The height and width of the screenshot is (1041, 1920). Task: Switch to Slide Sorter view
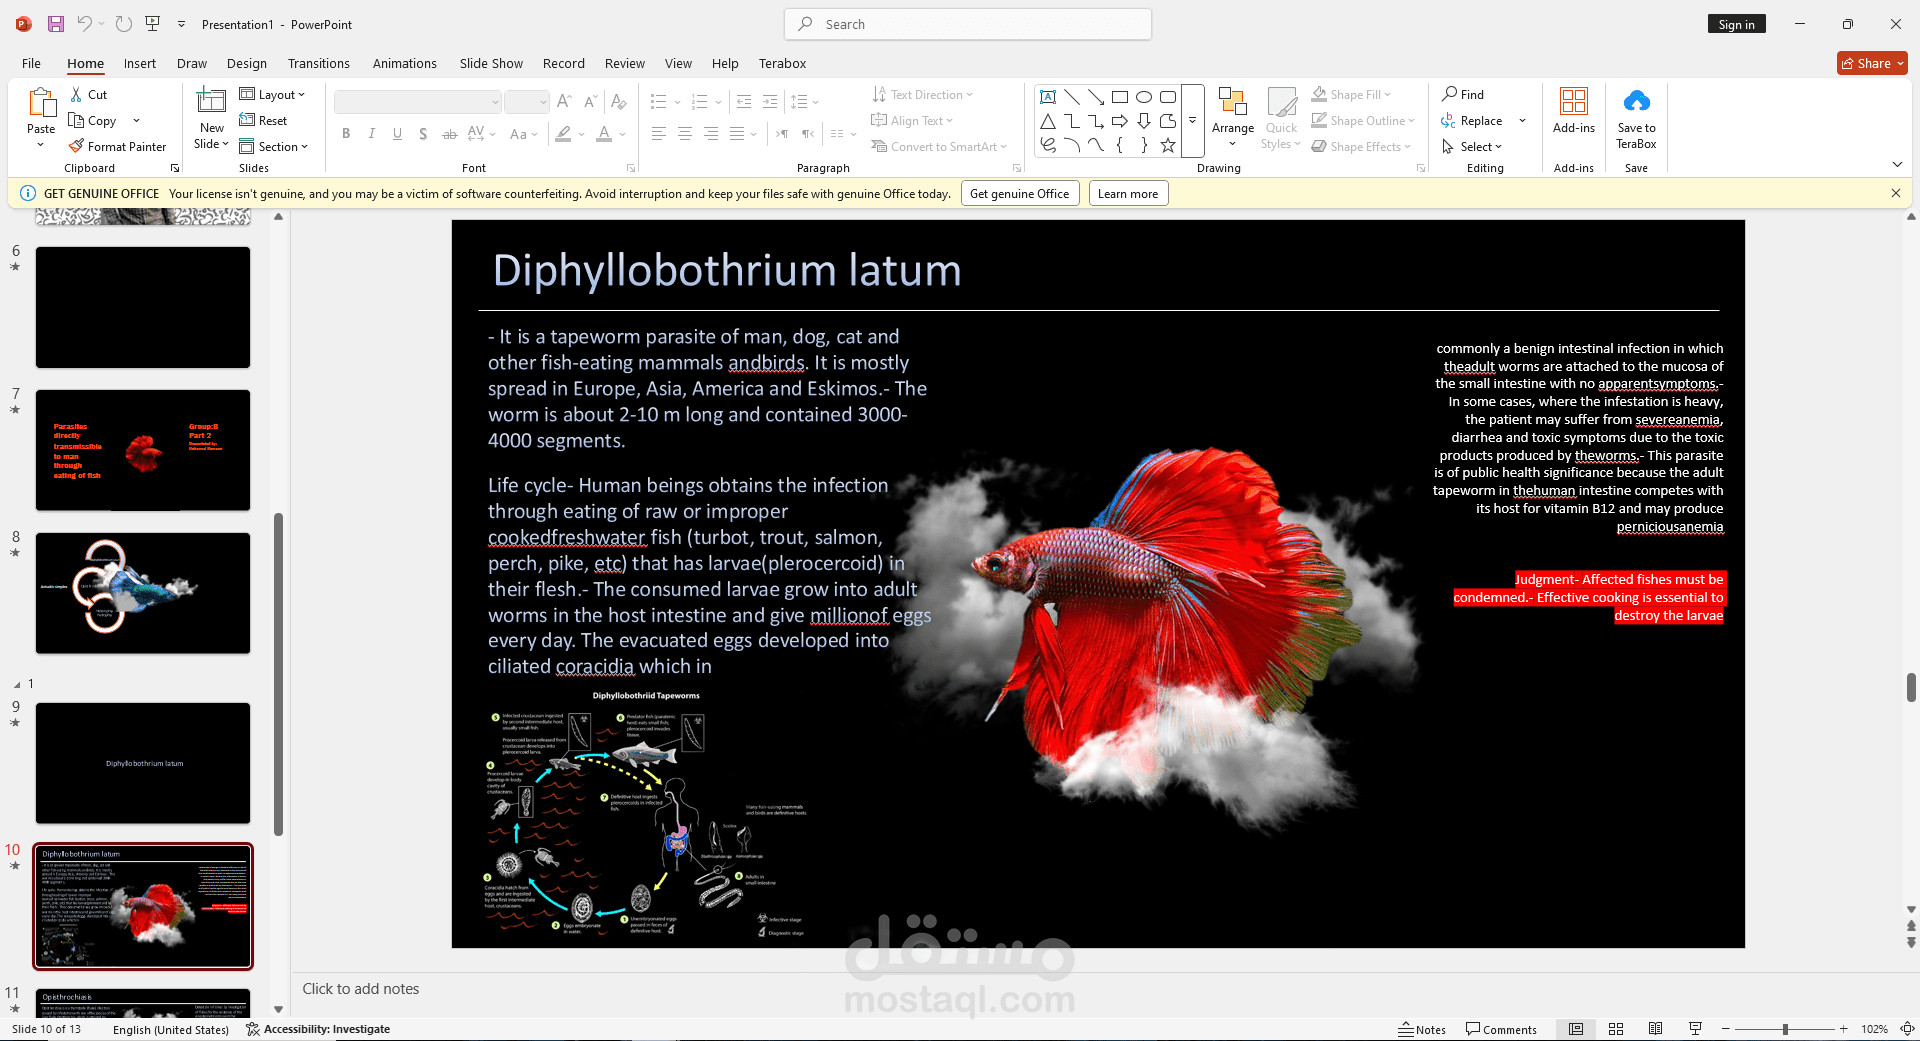click(1615, 1029)
